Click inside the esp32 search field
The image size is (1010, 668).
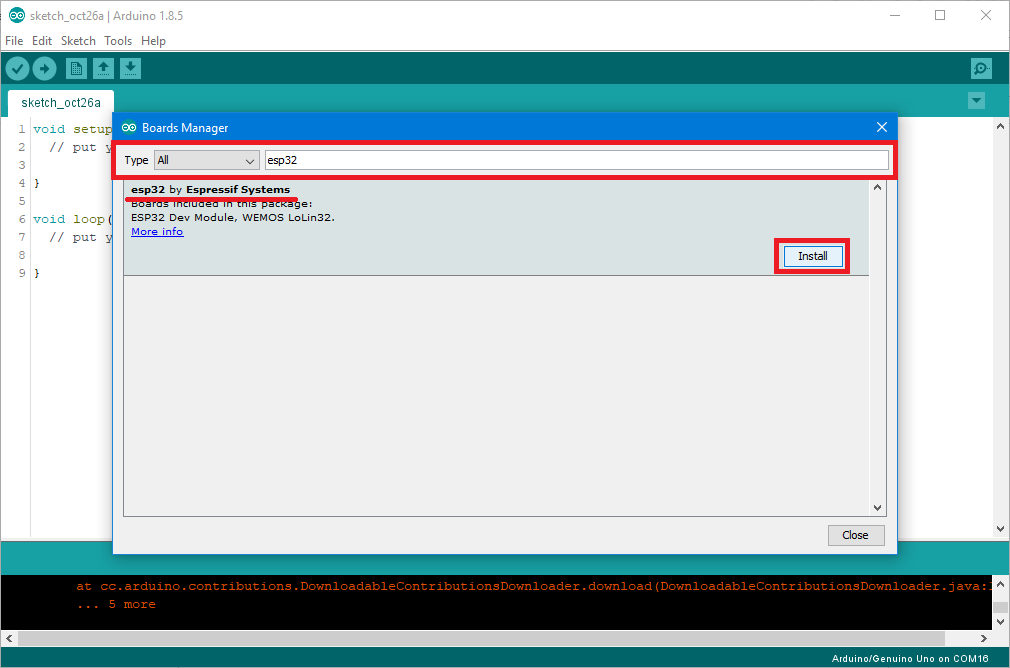point(575,159)
